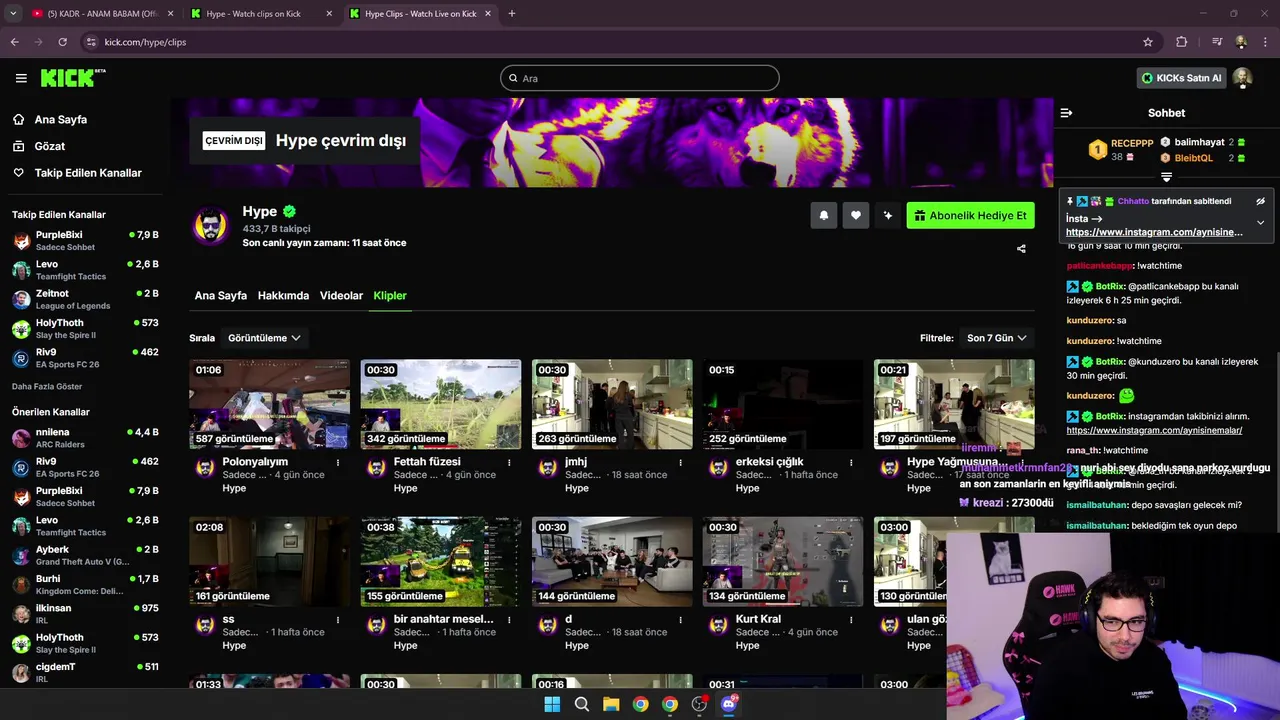
Task: Click the share icon below the subscribe button
Action: (1021, 249)
